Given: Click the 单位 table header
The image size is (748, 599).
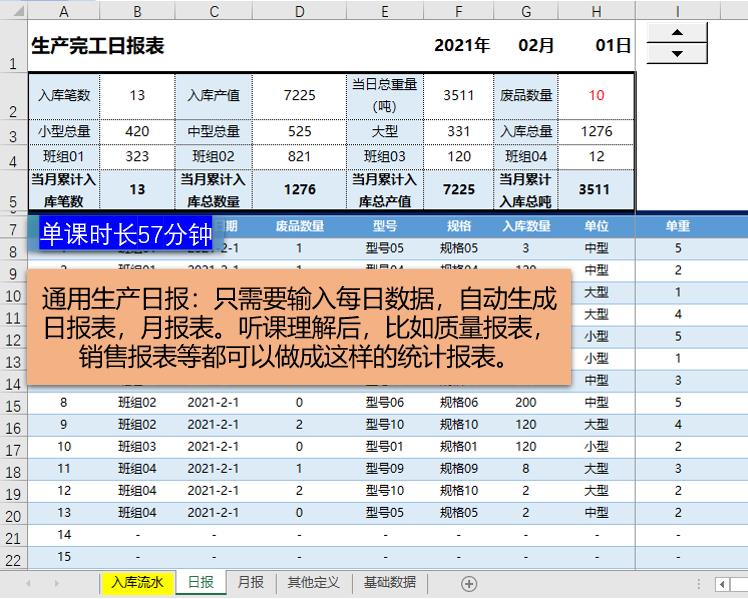Looking at the screenshot, I should (596, 226).
